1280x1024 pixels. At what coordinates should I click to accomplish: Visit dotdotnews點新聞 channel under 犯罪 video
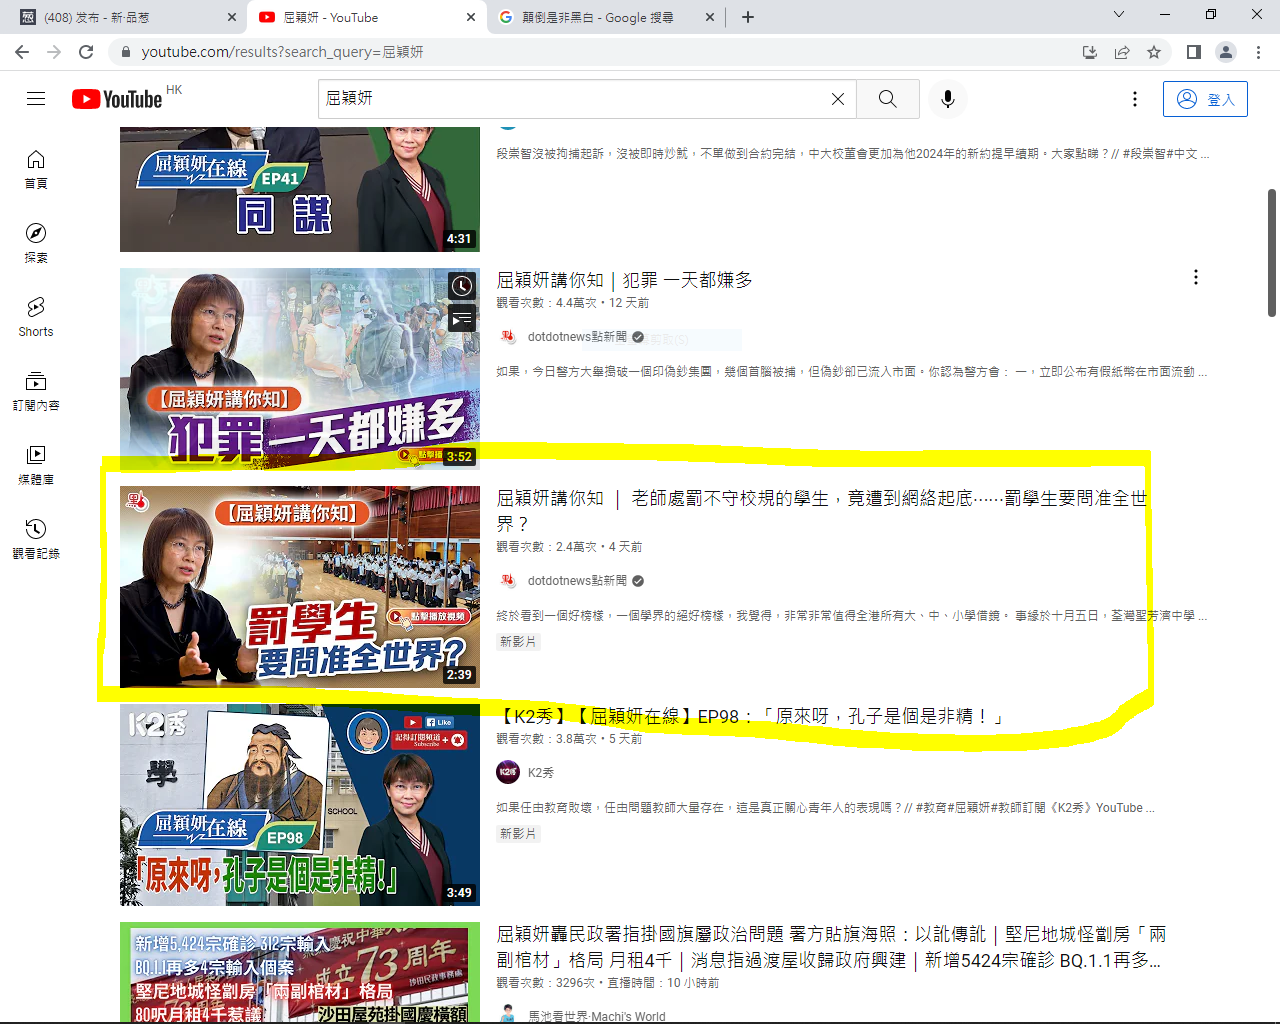[x=577, y=337]
